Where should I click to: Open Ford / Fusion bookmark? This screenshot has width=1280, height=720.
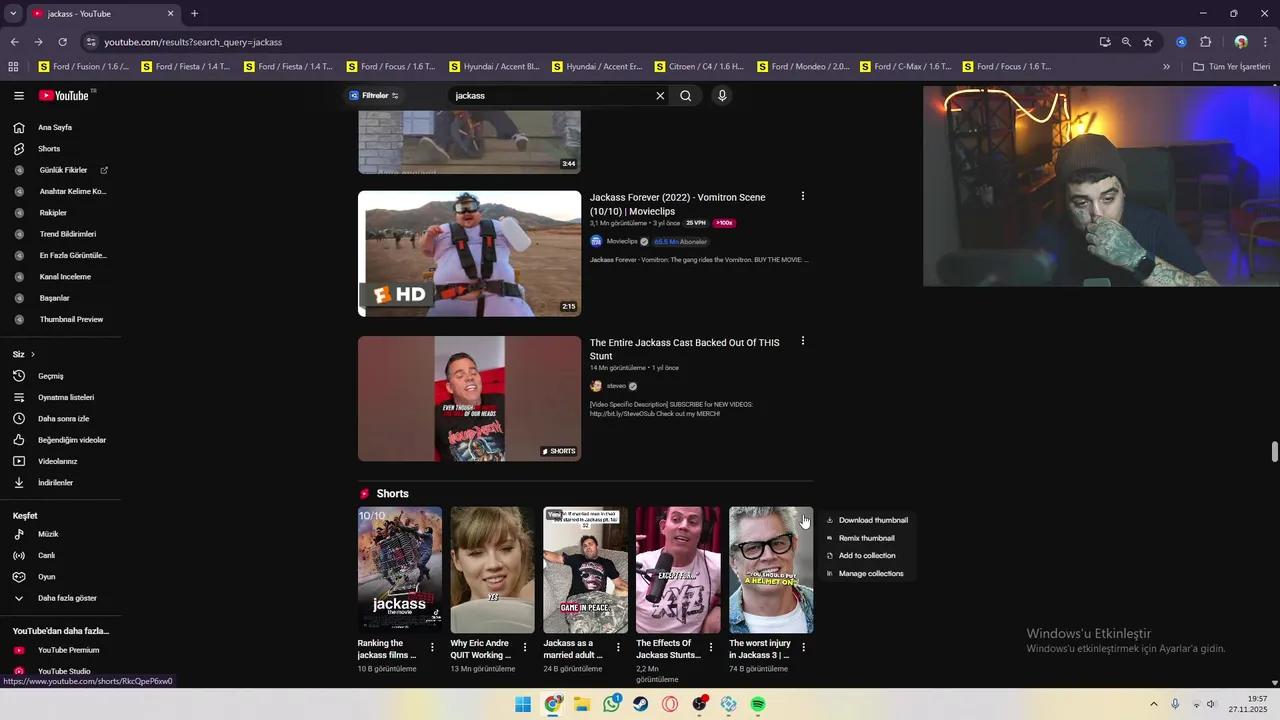click(84, 67)
